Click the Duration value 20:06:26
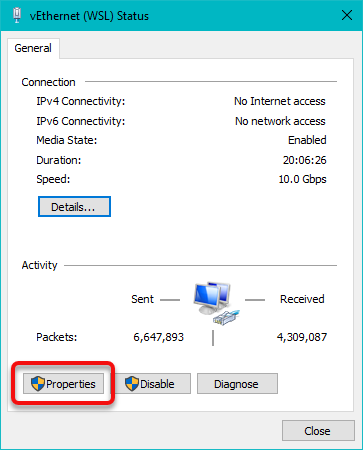This screenshot has width=363, height=450. [305, 160]
